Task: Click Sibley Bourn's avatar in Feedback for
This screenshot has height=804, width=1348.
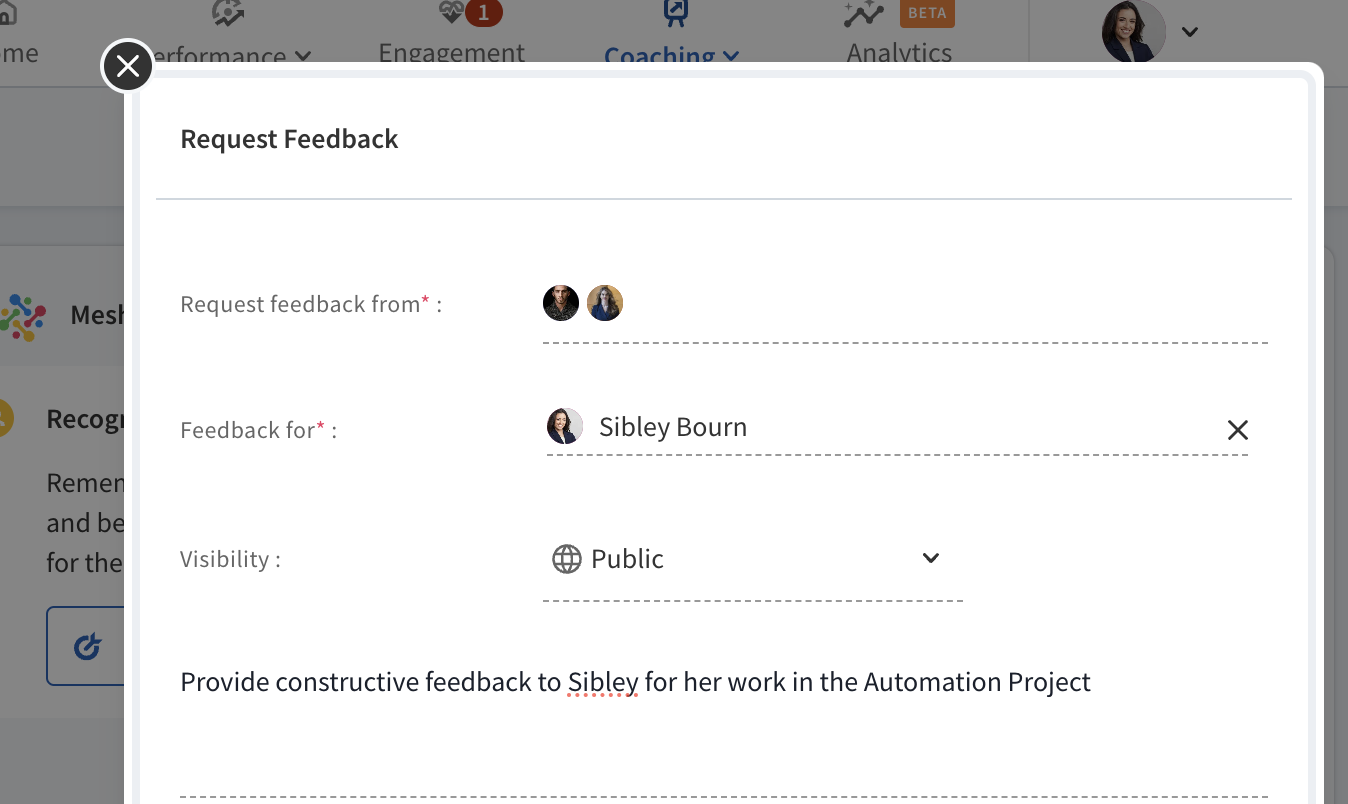Action: click(x=565, y=427)
